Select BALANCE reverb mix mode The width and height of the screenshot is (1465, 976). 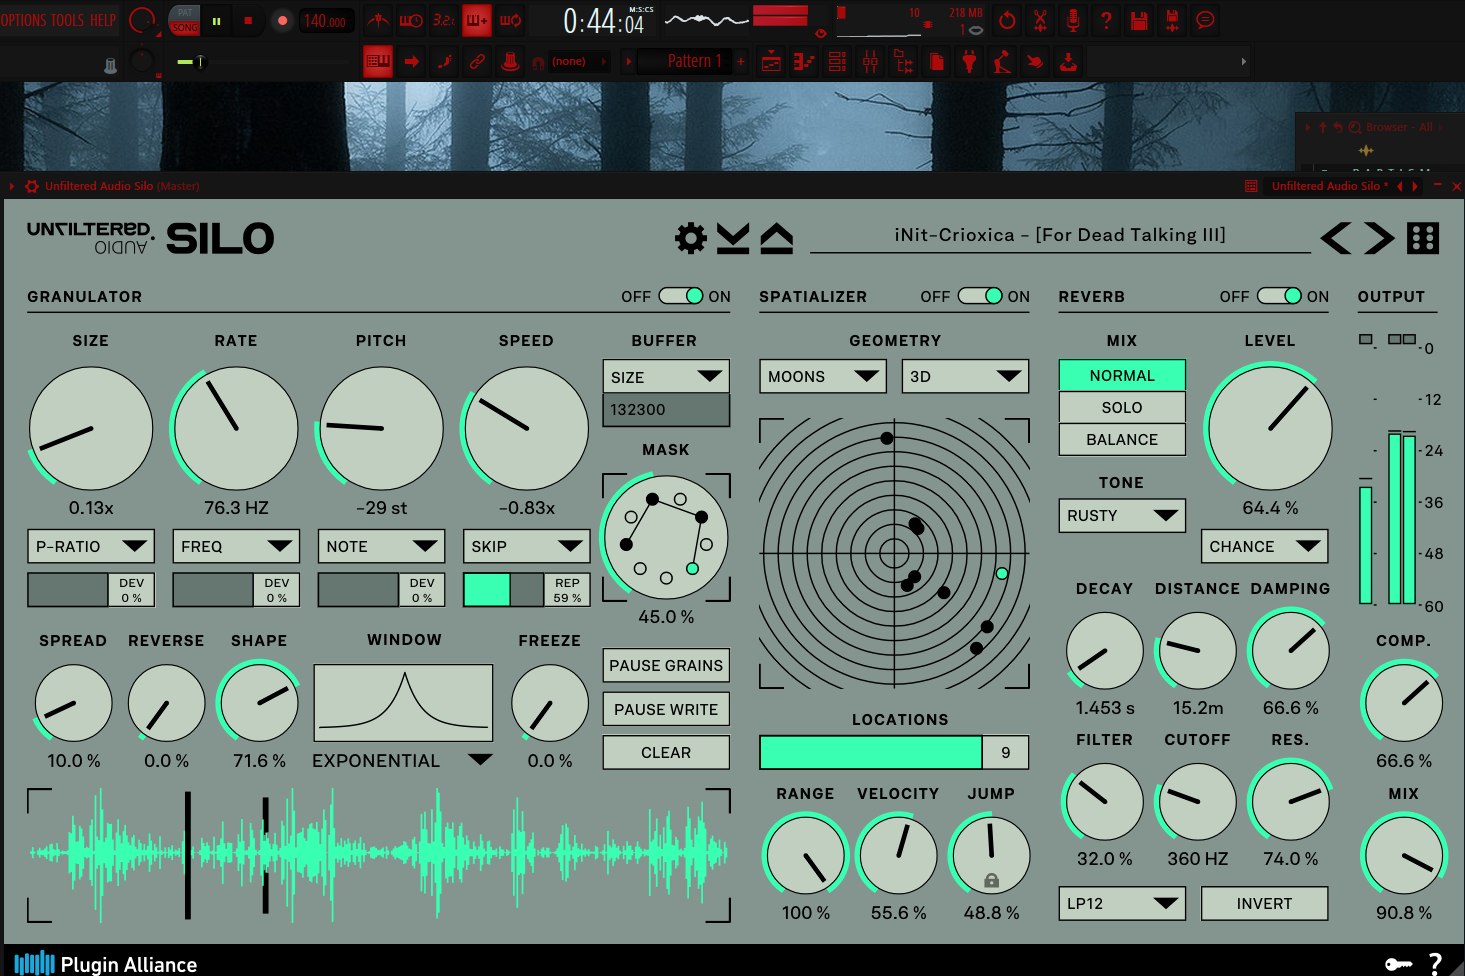(x=1122, y=439)
